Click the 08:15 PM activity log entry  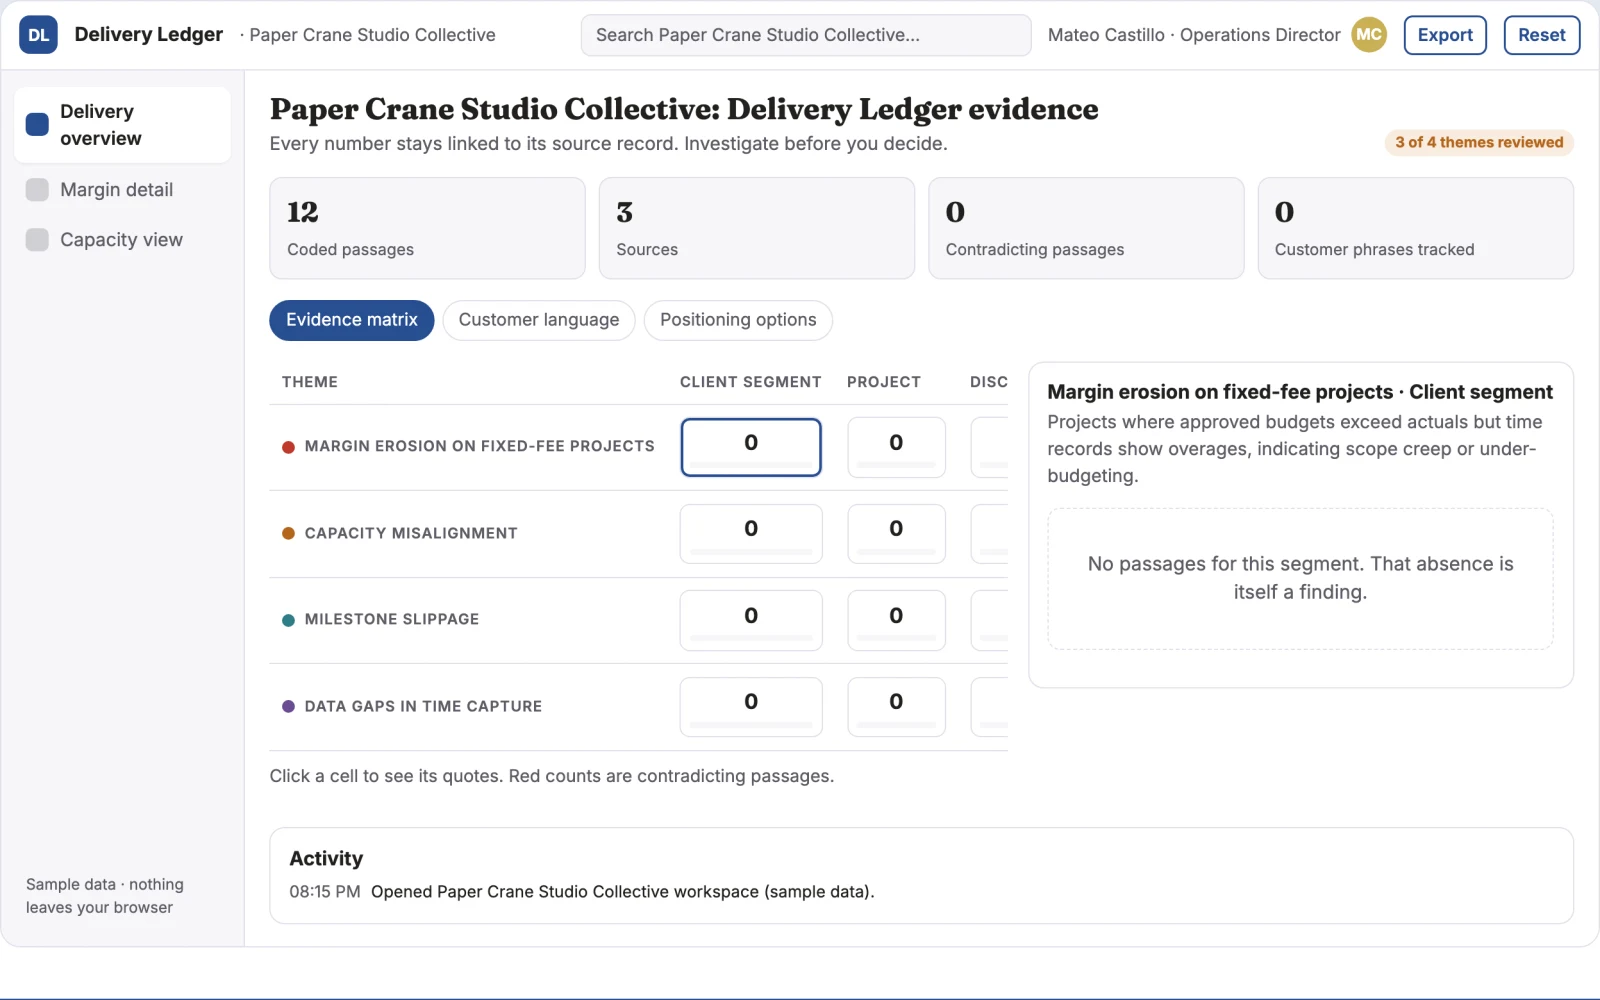pos(582,892)
